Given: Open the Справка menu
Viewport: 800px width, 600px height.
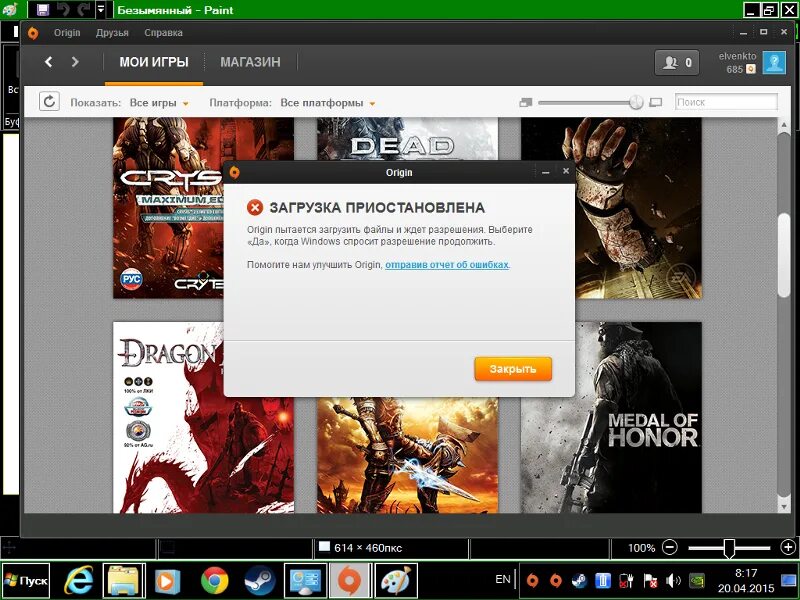Looking at the screenshot, I should click(x=163, y=33).
